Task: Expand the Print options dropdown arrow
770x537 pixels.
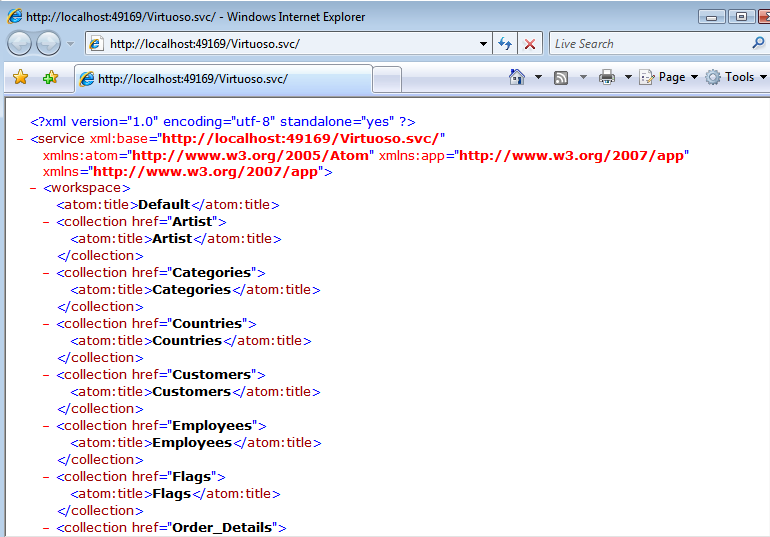Action: pos(628,77)
